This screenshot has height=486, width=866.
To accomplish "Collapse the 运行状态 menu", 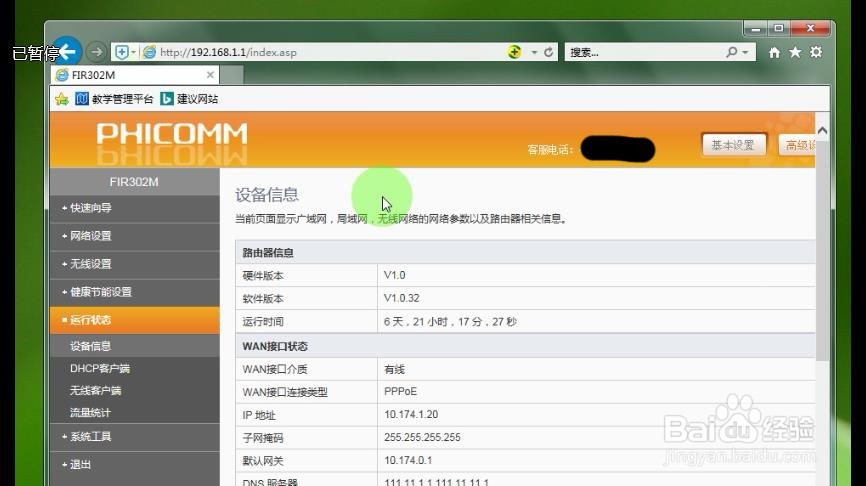I will [x=134, y=320].
